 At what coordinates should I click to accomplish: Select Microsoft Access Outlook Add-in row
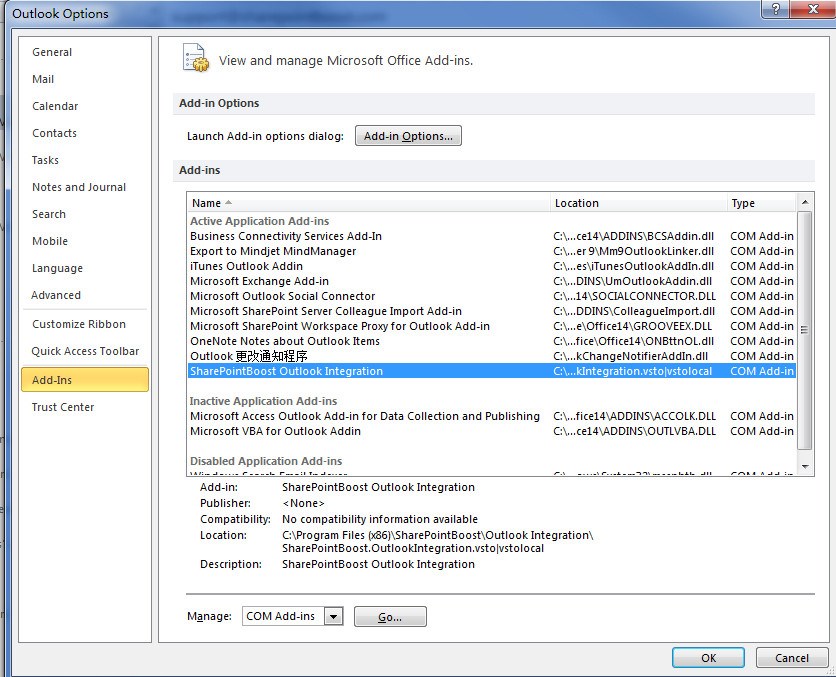[x=492, y=416]
